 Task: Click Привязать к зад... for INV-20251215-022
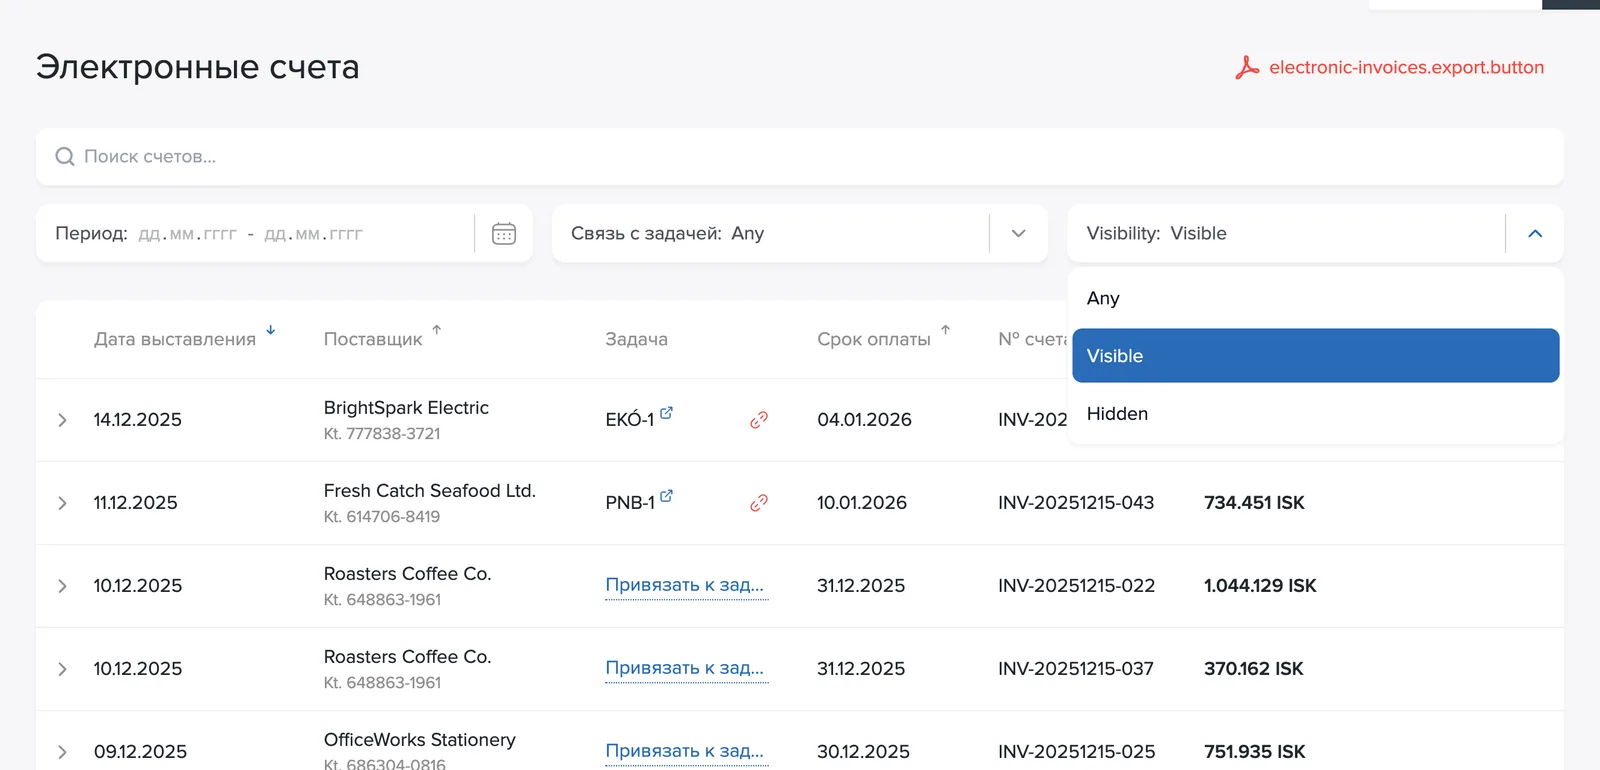685,585
